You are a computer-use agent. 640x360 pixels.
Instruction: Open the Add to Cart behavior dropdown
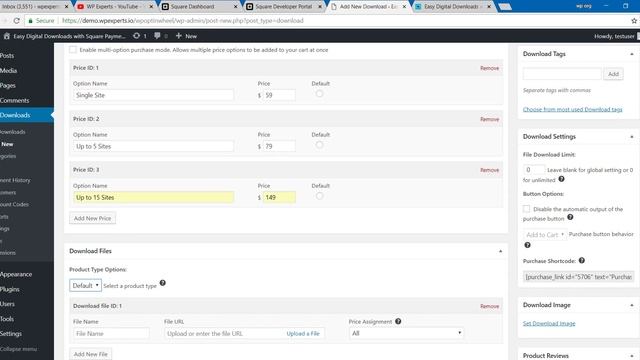[545, 235]
